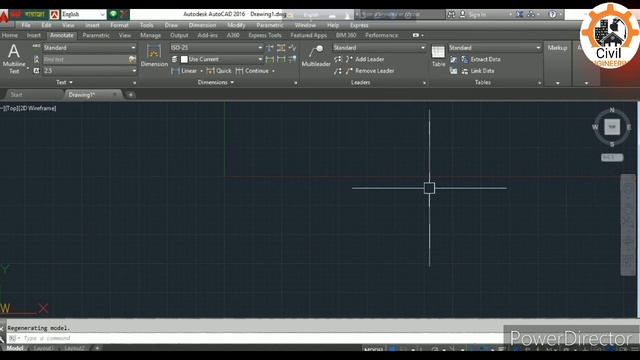Open the ISO-25 dimension style dropdown
The height and width of the screenshot is (360, 640).
coord(216,47)
